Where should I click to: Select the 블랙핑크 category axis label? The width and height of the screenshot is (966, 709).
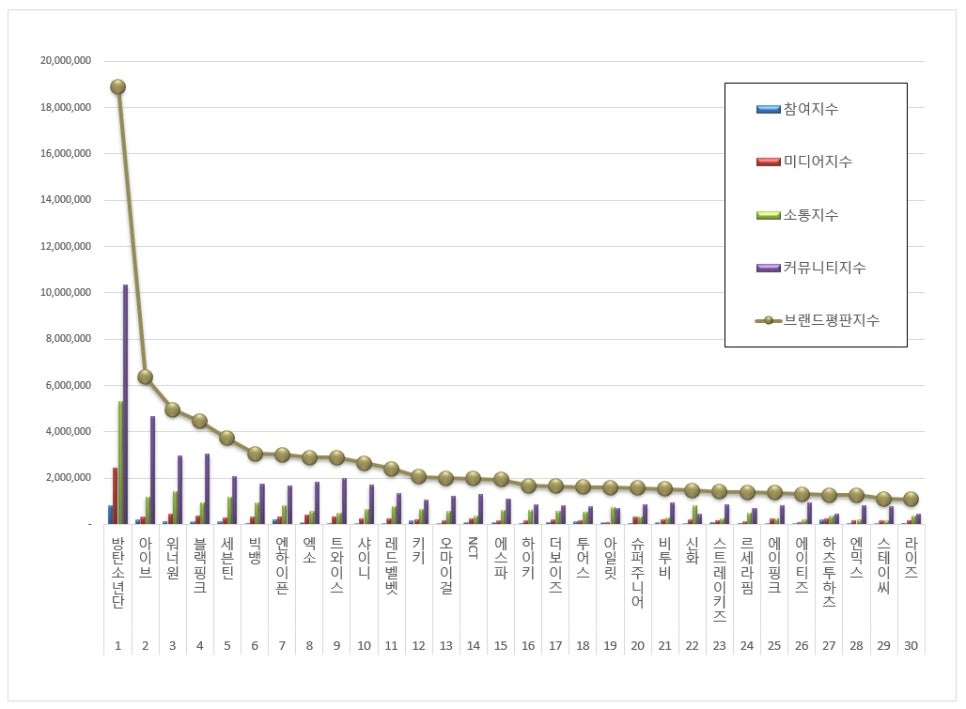(199, 566)
